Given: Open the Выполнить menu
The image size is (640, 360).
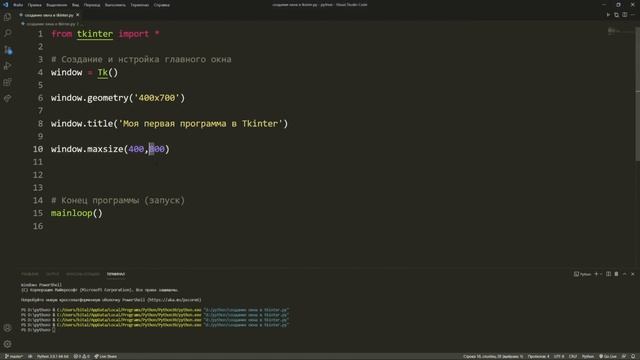Looking at the screenshot, I should [x=115, y=5].
